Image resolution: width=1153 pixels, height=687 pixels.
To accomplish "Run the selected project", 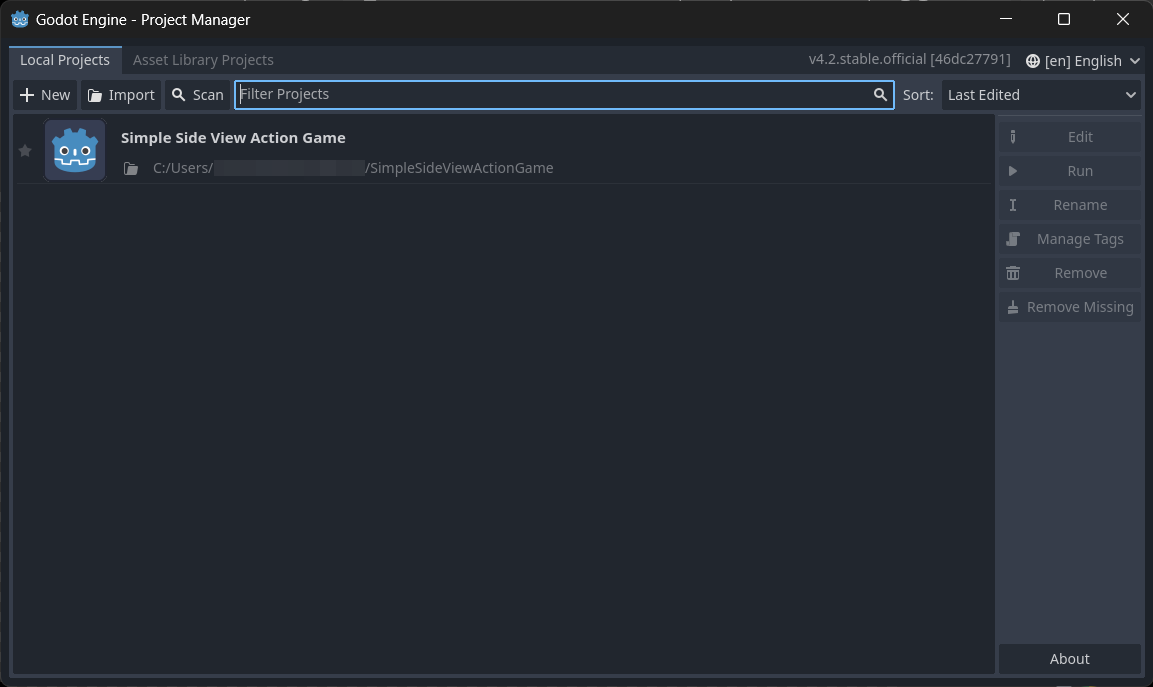I will click(x=1070, y=171).
